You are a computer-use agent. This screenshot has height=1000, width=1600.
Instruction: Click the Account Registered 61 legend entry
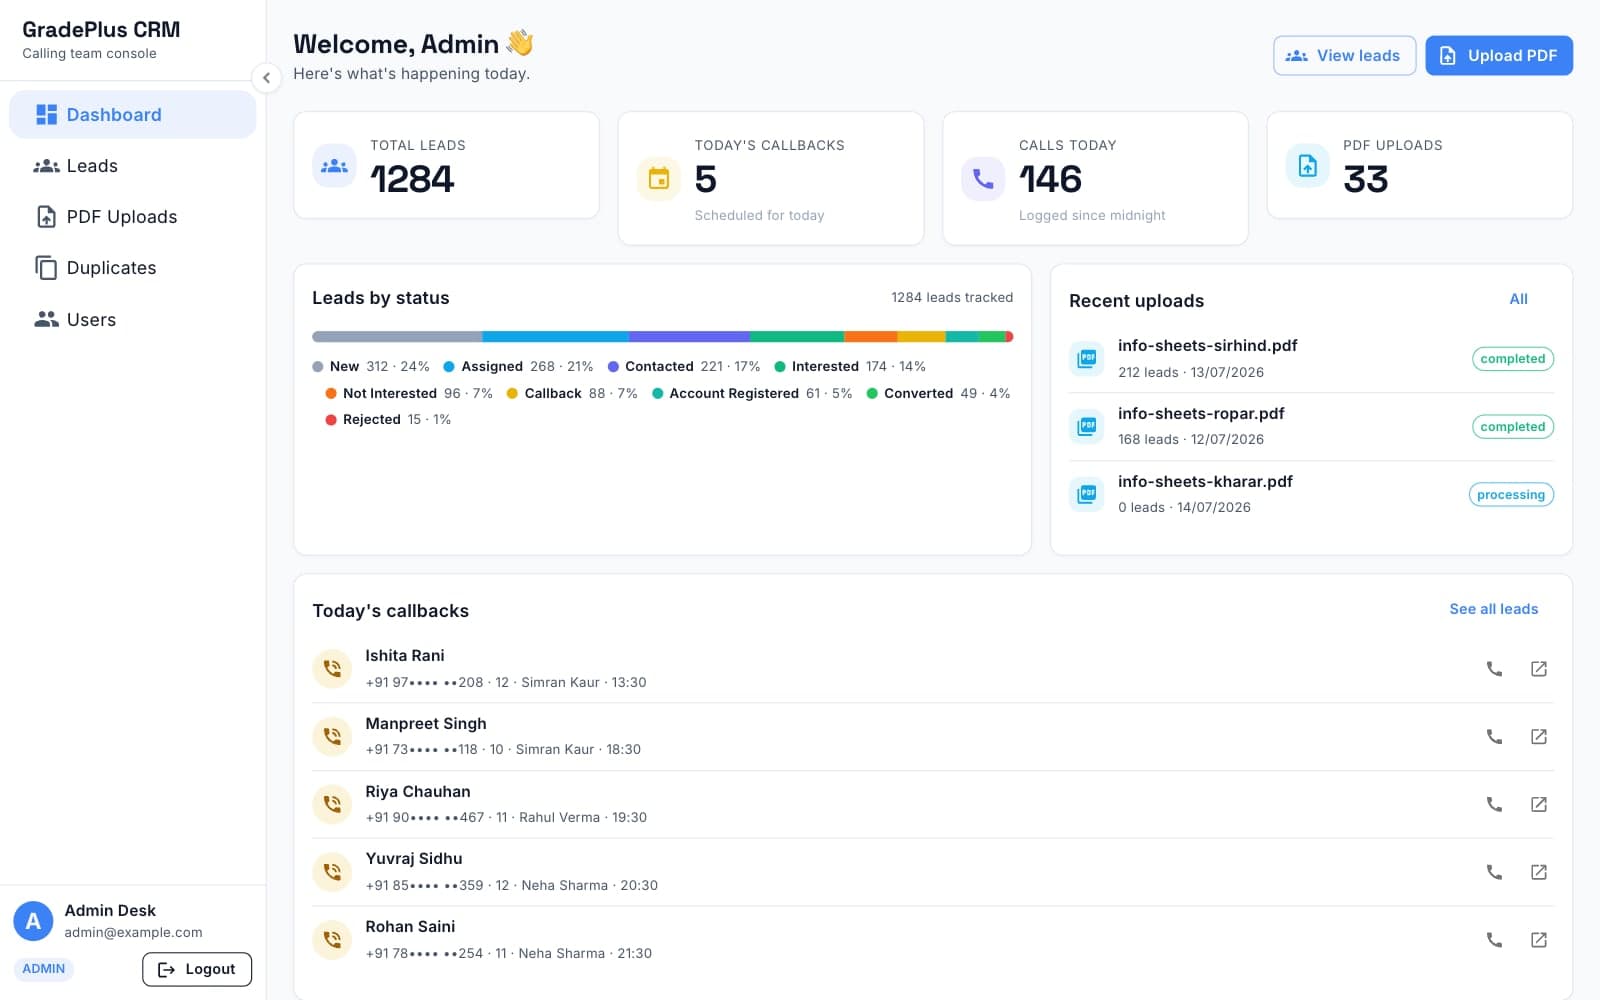tap(752, 394)
